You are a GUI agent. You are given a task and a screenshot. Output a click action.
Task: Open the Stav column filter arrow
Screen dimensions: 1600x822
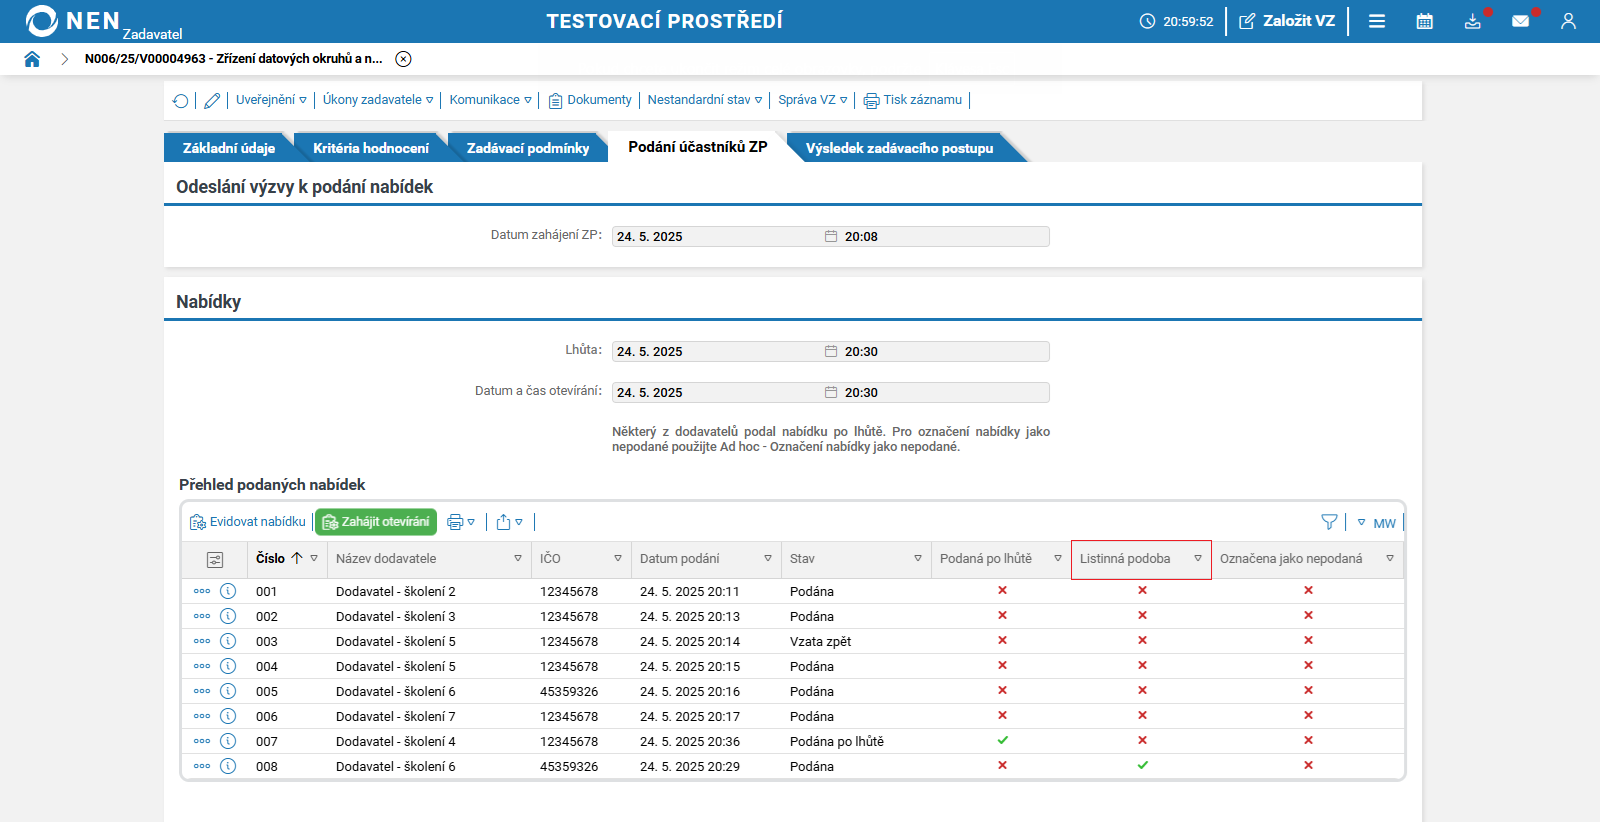(918, 559)
